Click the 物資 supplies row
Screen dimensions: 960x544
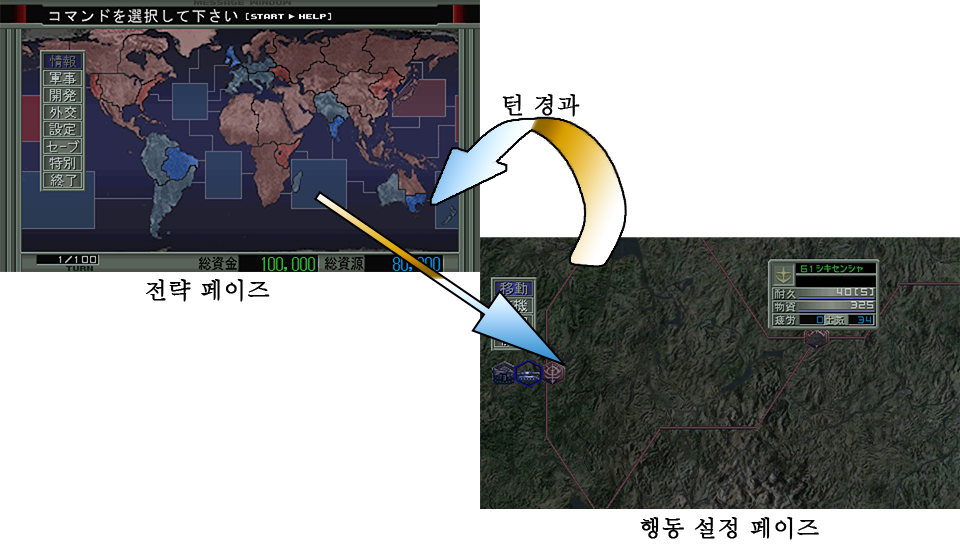pos(824,306)
